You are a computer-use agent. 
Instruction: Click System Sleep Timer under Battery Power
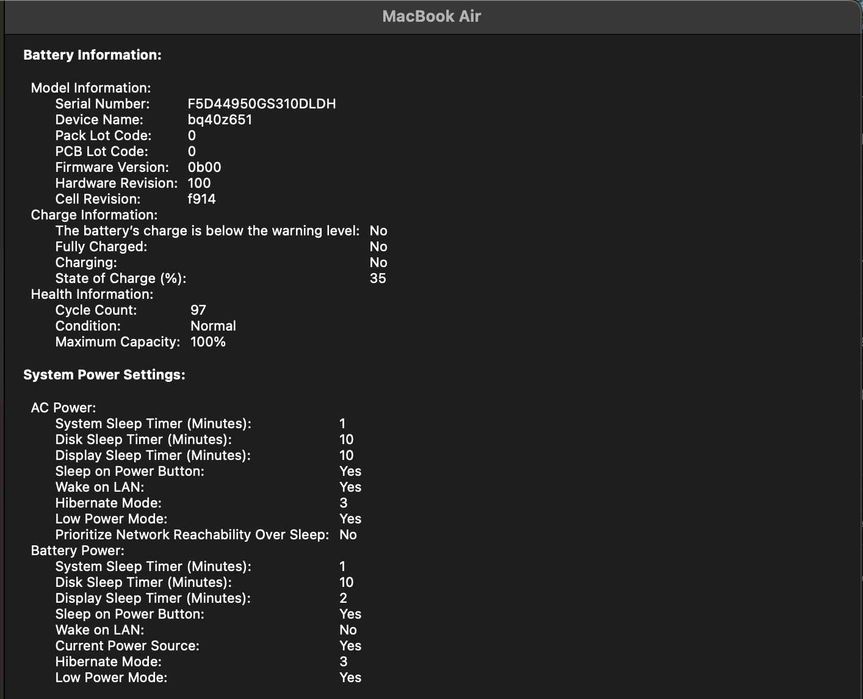(x=153, y=567)
